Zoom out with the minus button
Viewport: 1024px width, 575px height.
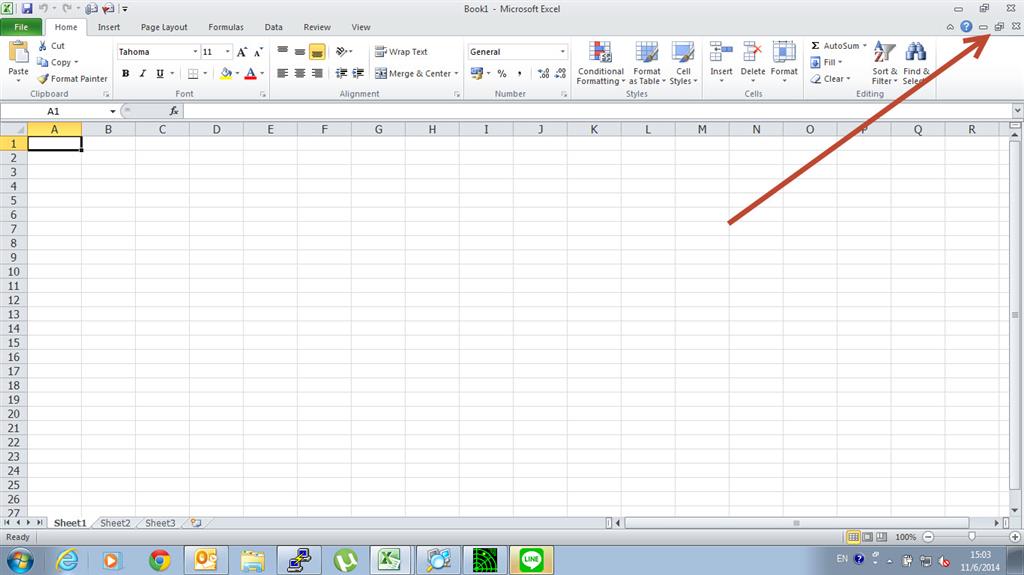click(x=928, y=537)
